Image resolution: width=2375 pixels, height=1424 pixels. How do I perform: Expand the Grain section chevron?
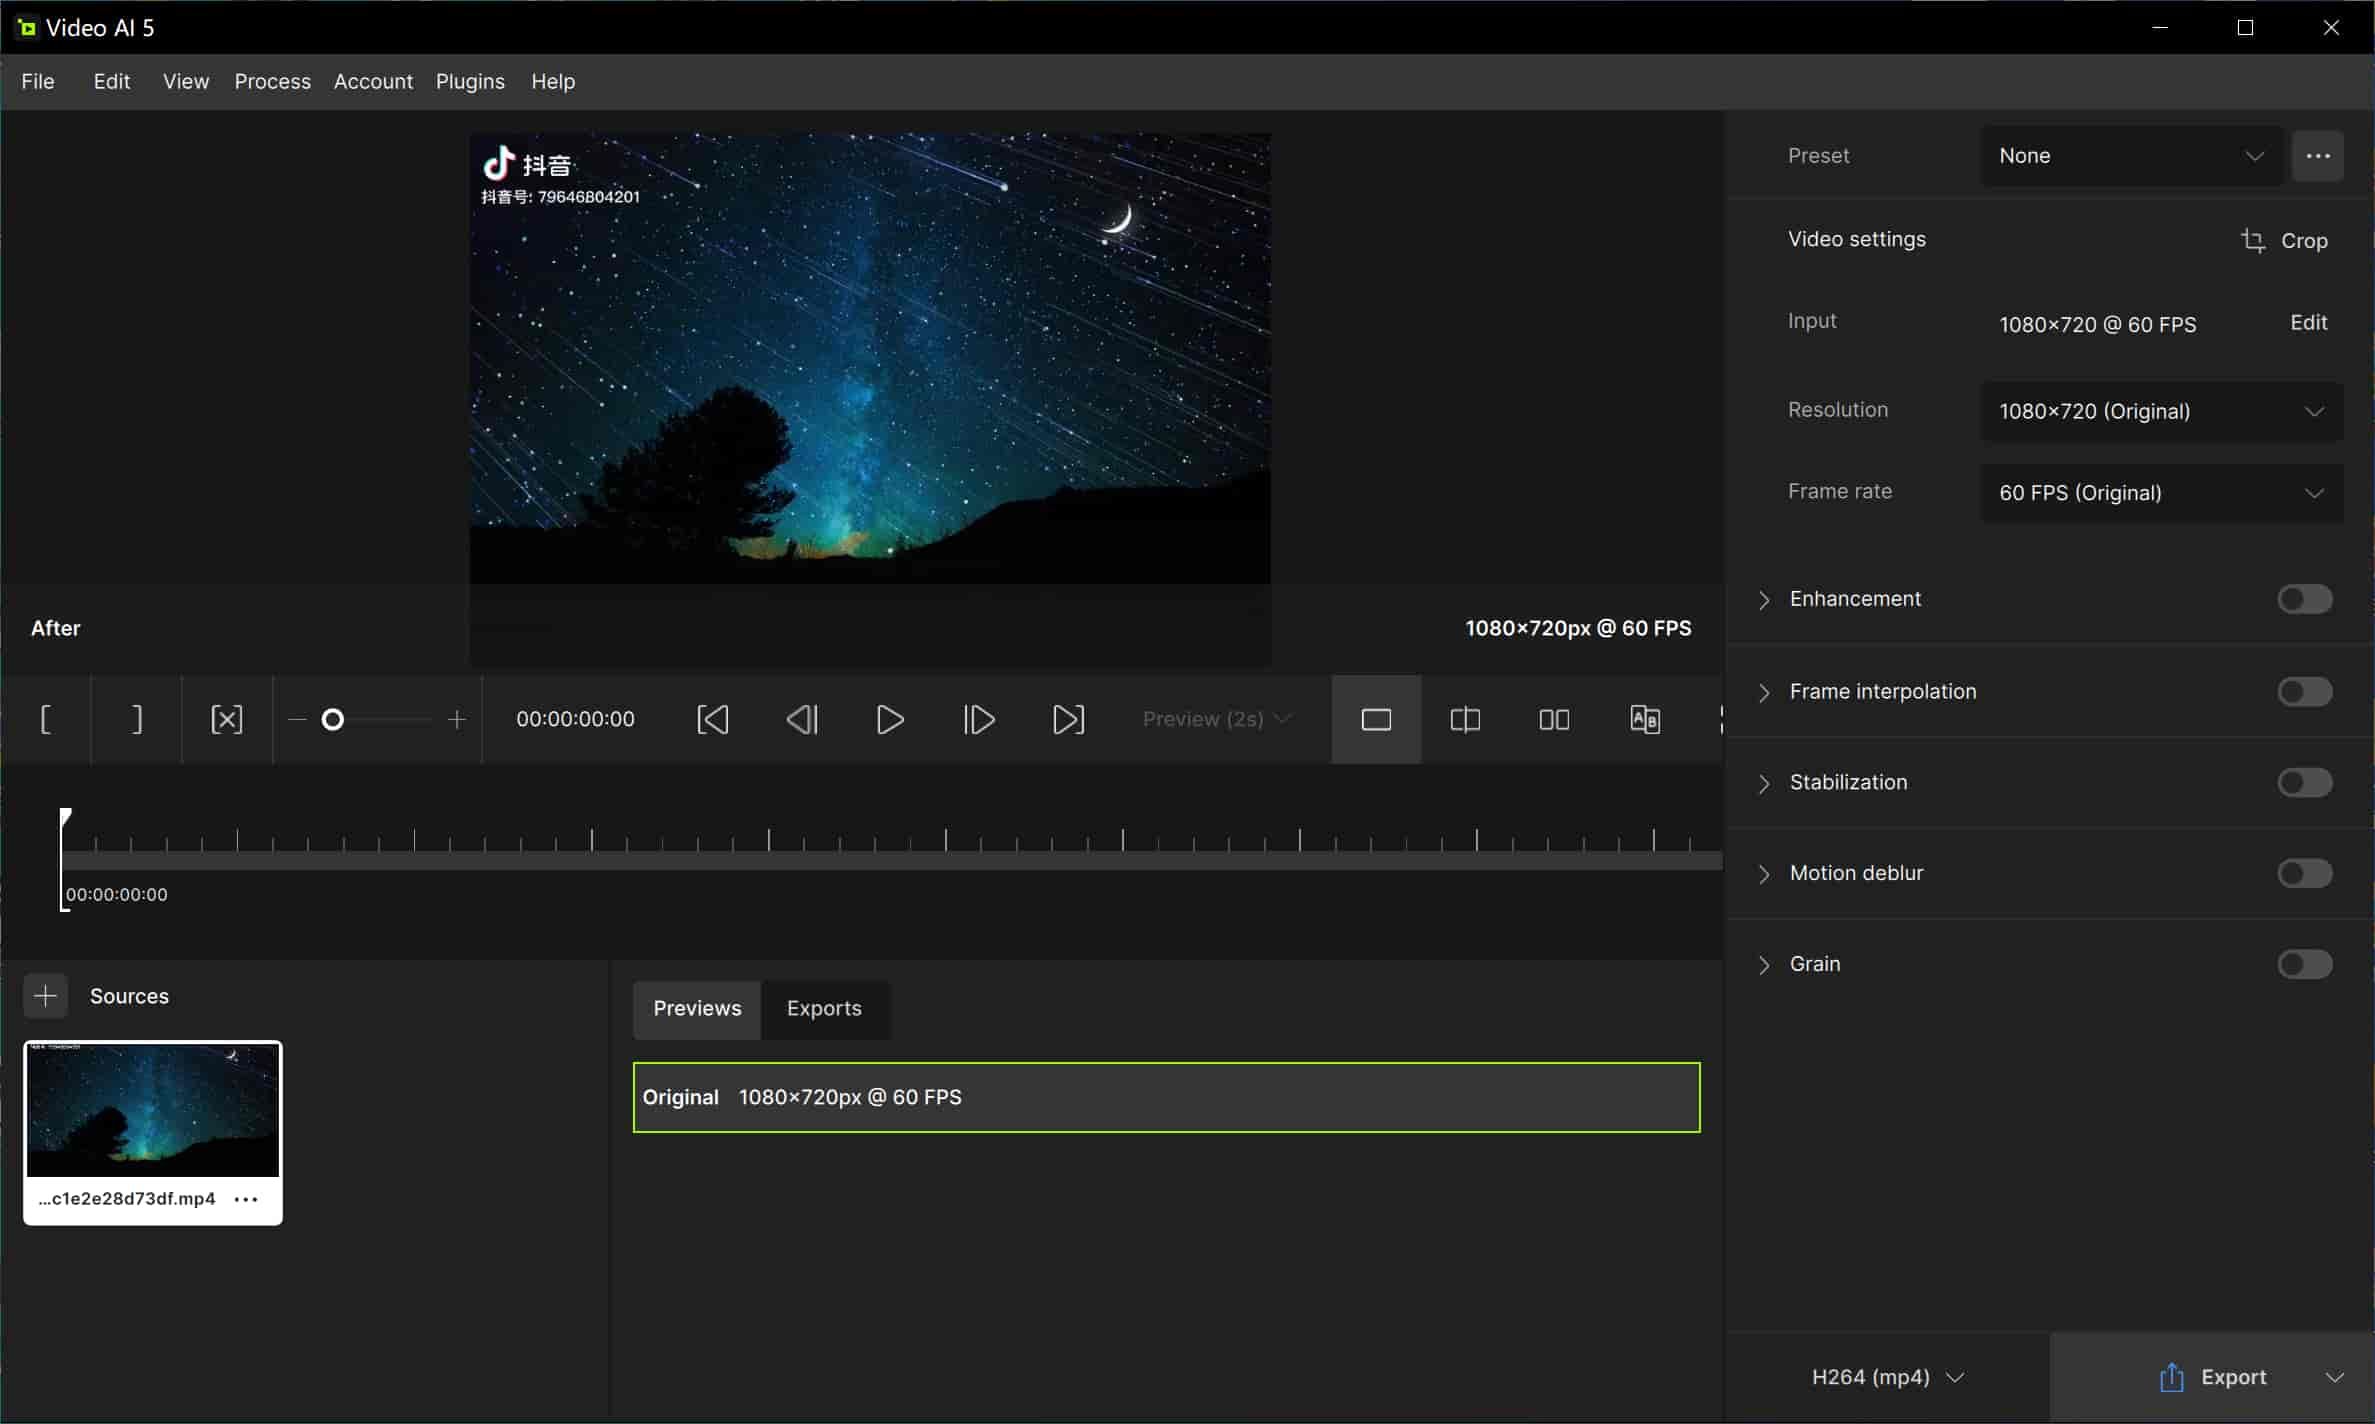[x=1764, y=965]
